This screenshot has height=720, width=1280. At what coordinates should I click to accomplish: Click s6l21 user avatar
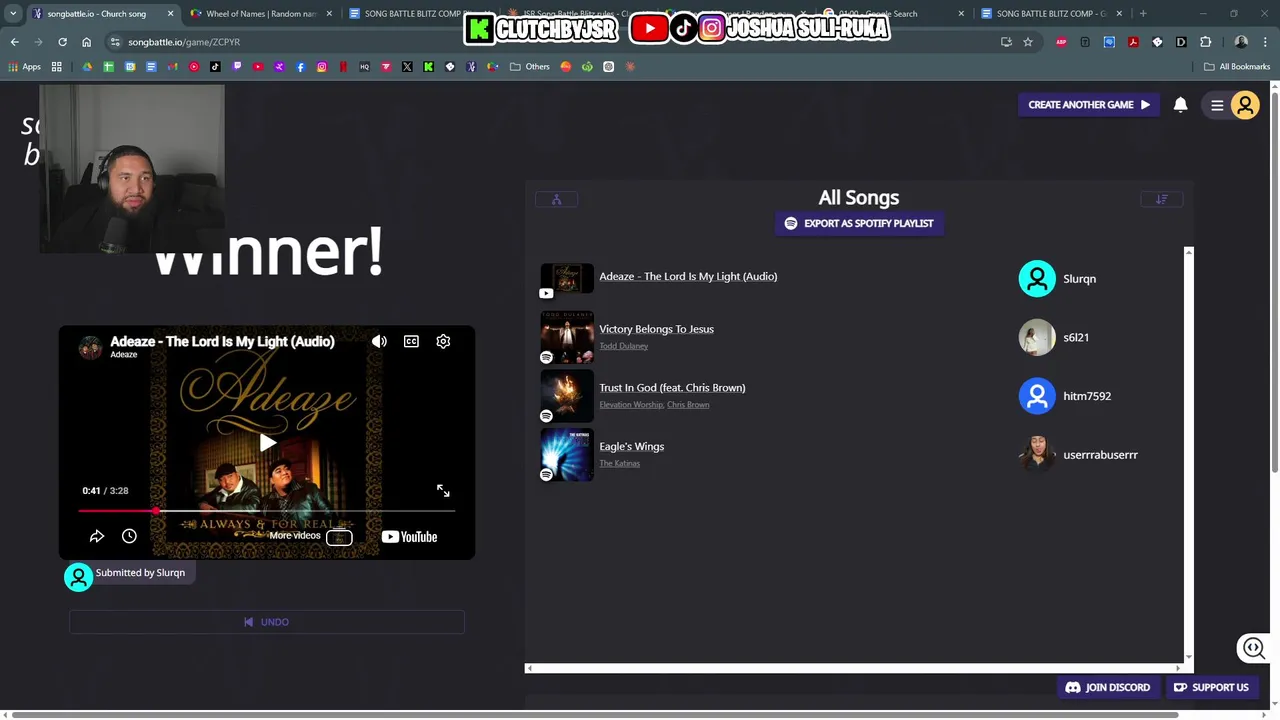[x=1037, y=337]
